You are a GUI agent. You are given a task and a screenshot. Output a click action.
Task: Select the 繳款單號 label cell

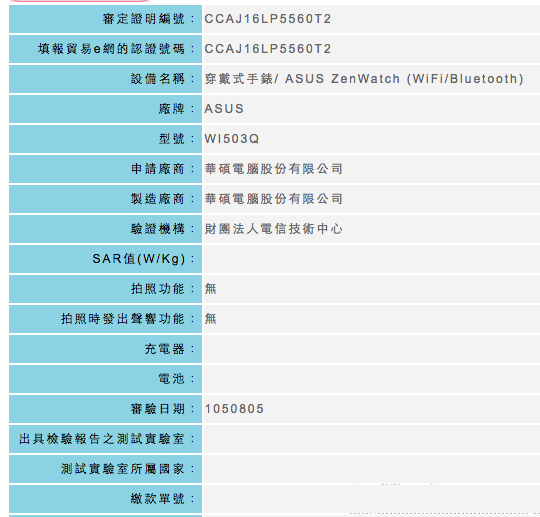(x=105, y=499)
